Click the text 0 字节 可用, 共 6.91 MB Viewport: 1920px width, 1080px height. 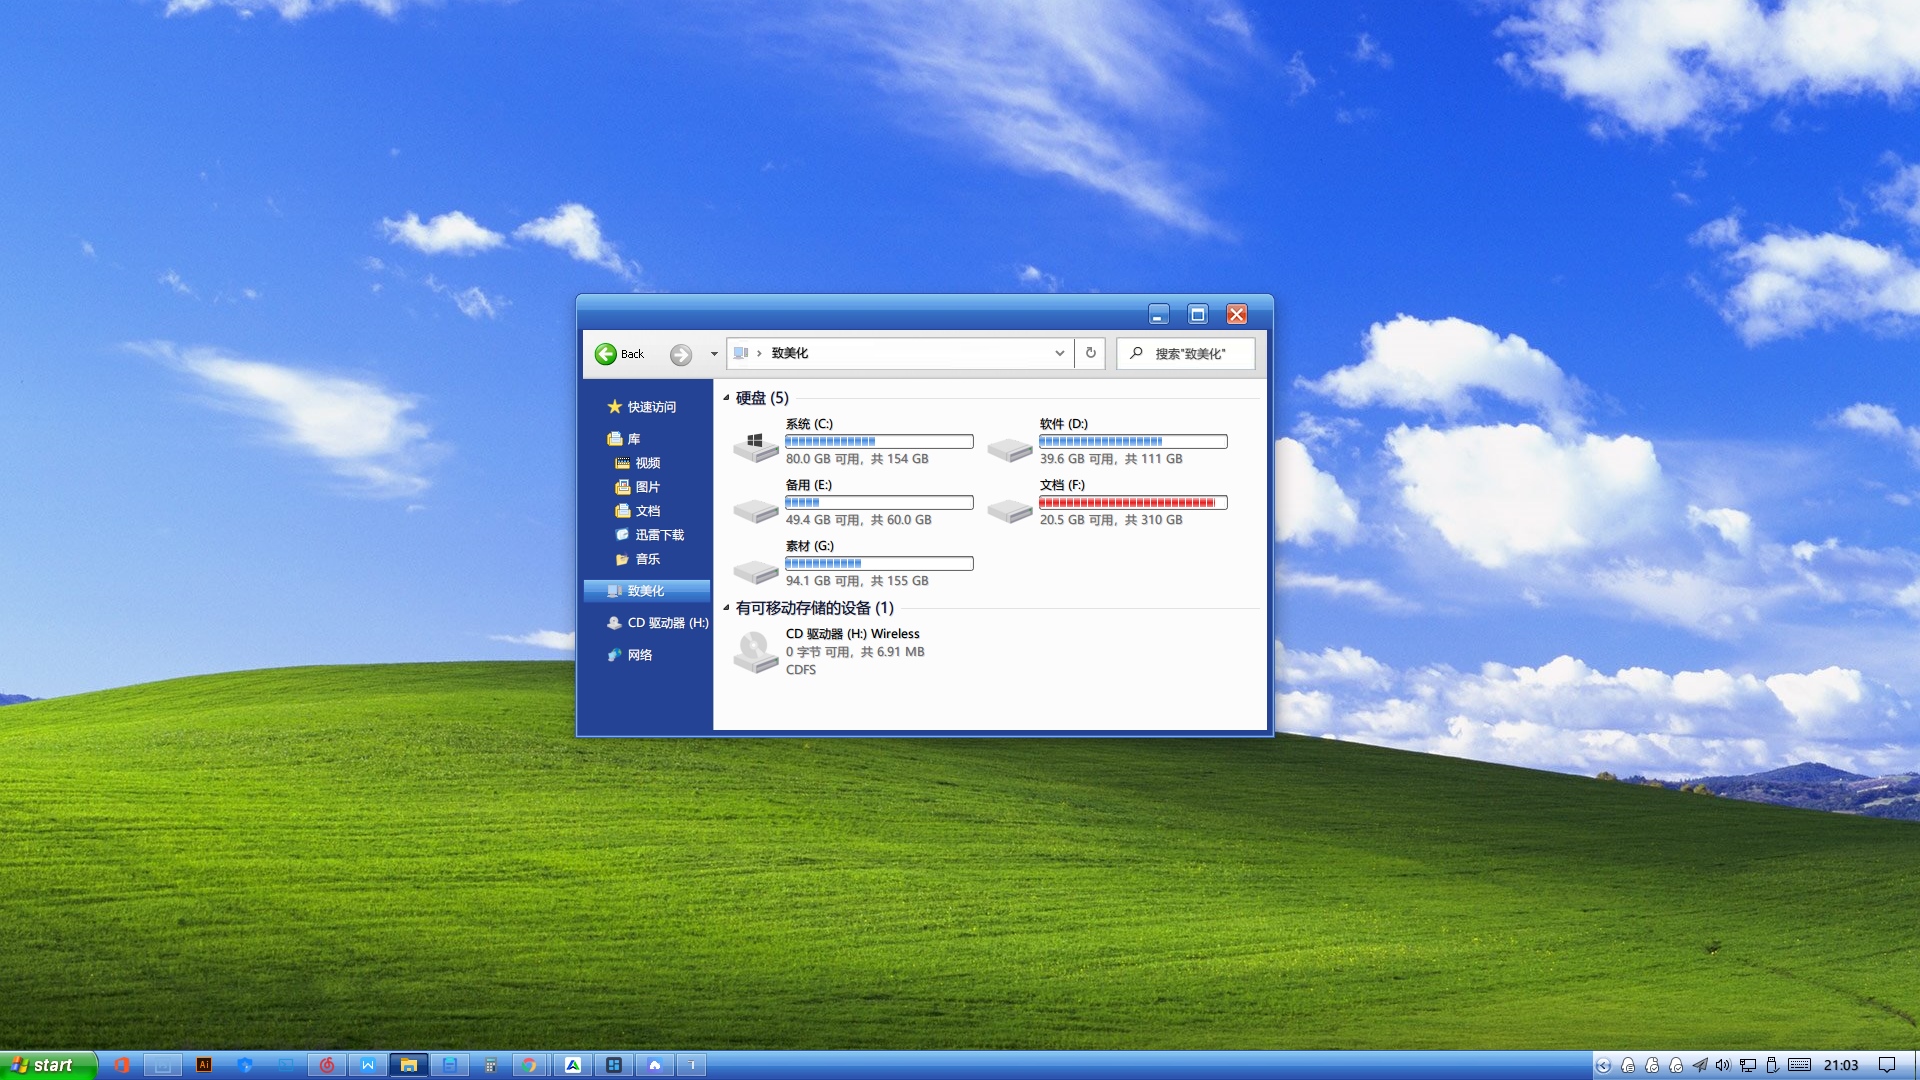coord(855,652)
